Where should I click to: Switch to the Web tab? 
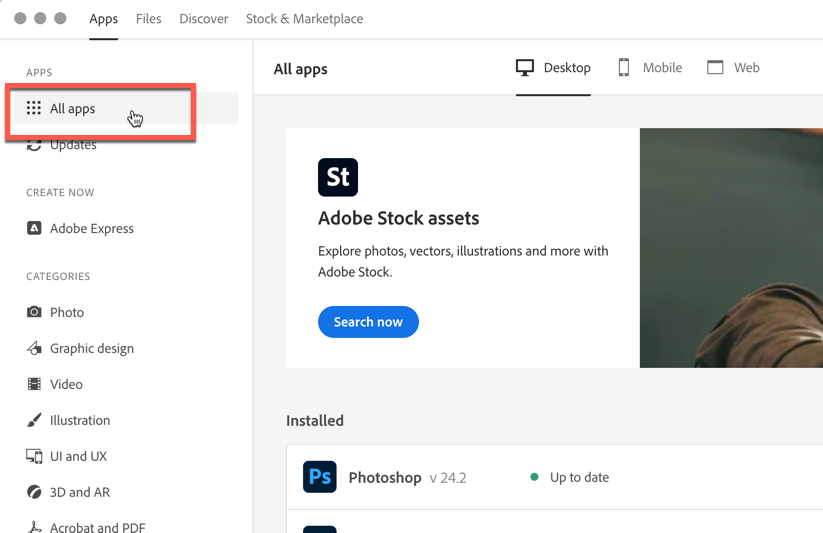tap(733, 68)
